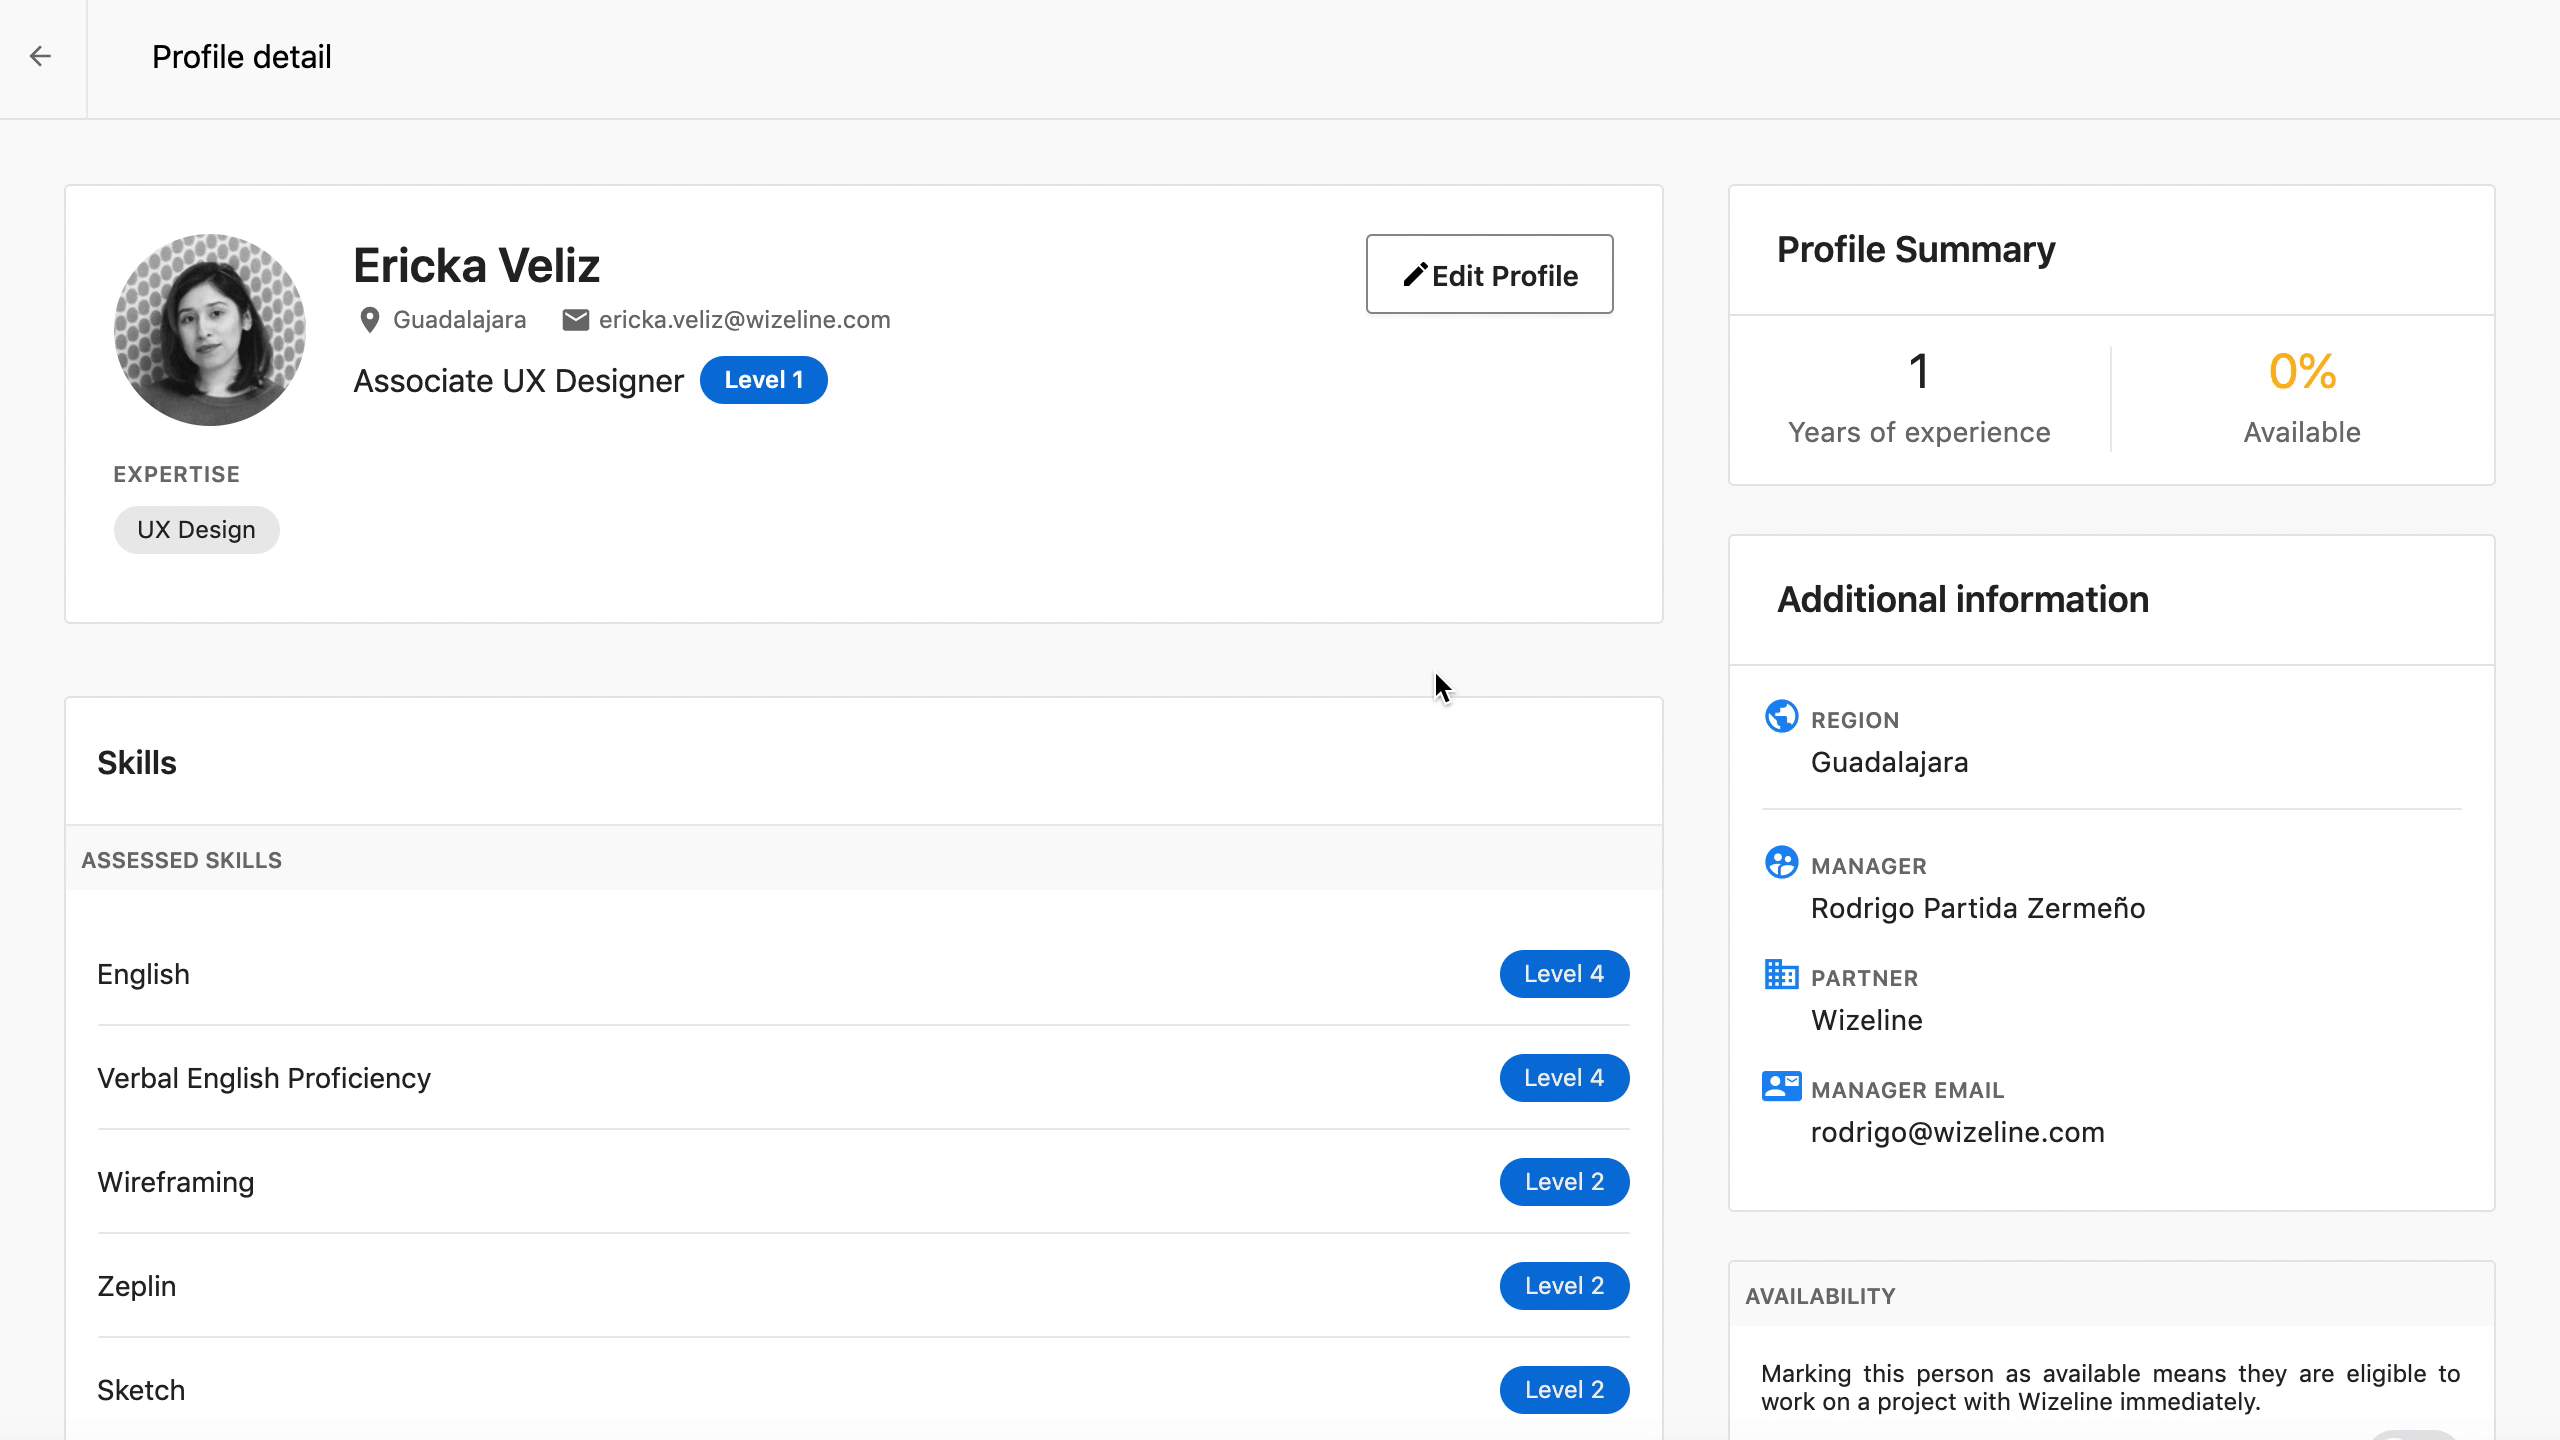The width and height of the screenshot is (2560, 1440).
Task: Open the Edit Profile button
Action: [1489, 274]
